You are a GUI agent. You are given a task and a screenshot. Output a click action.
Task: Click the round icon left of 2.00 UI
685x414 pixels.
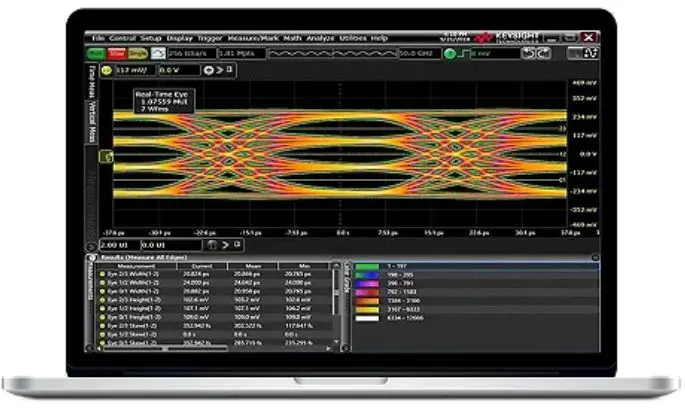tap(91, 246)
